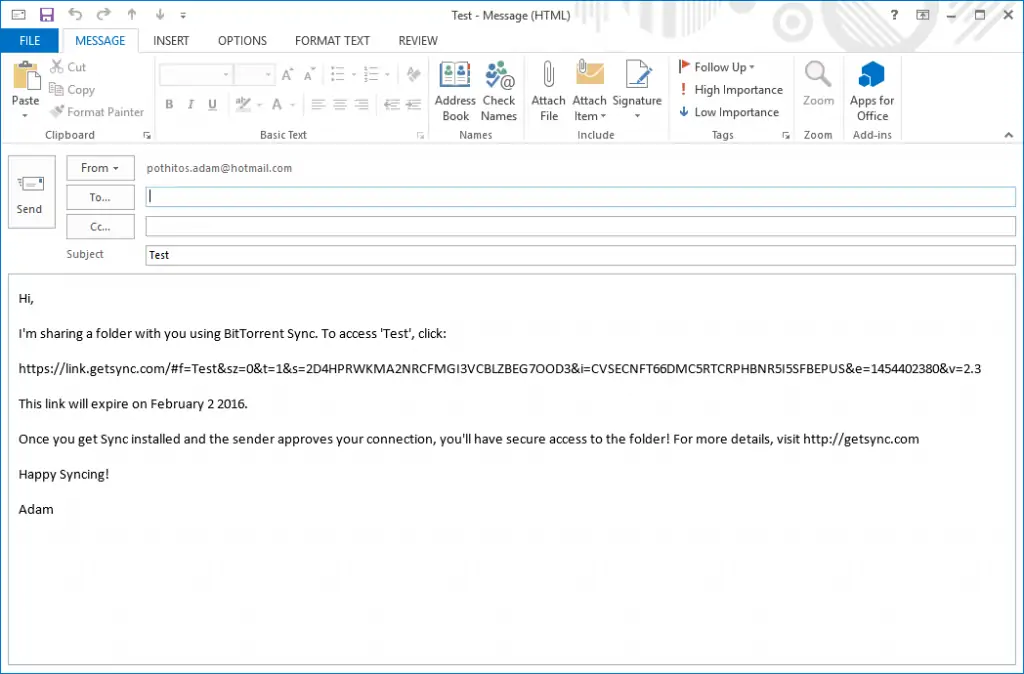The image size is (1024, 674).
Task: Click the Cc... recipients button
Action: [x=100, y=227]
